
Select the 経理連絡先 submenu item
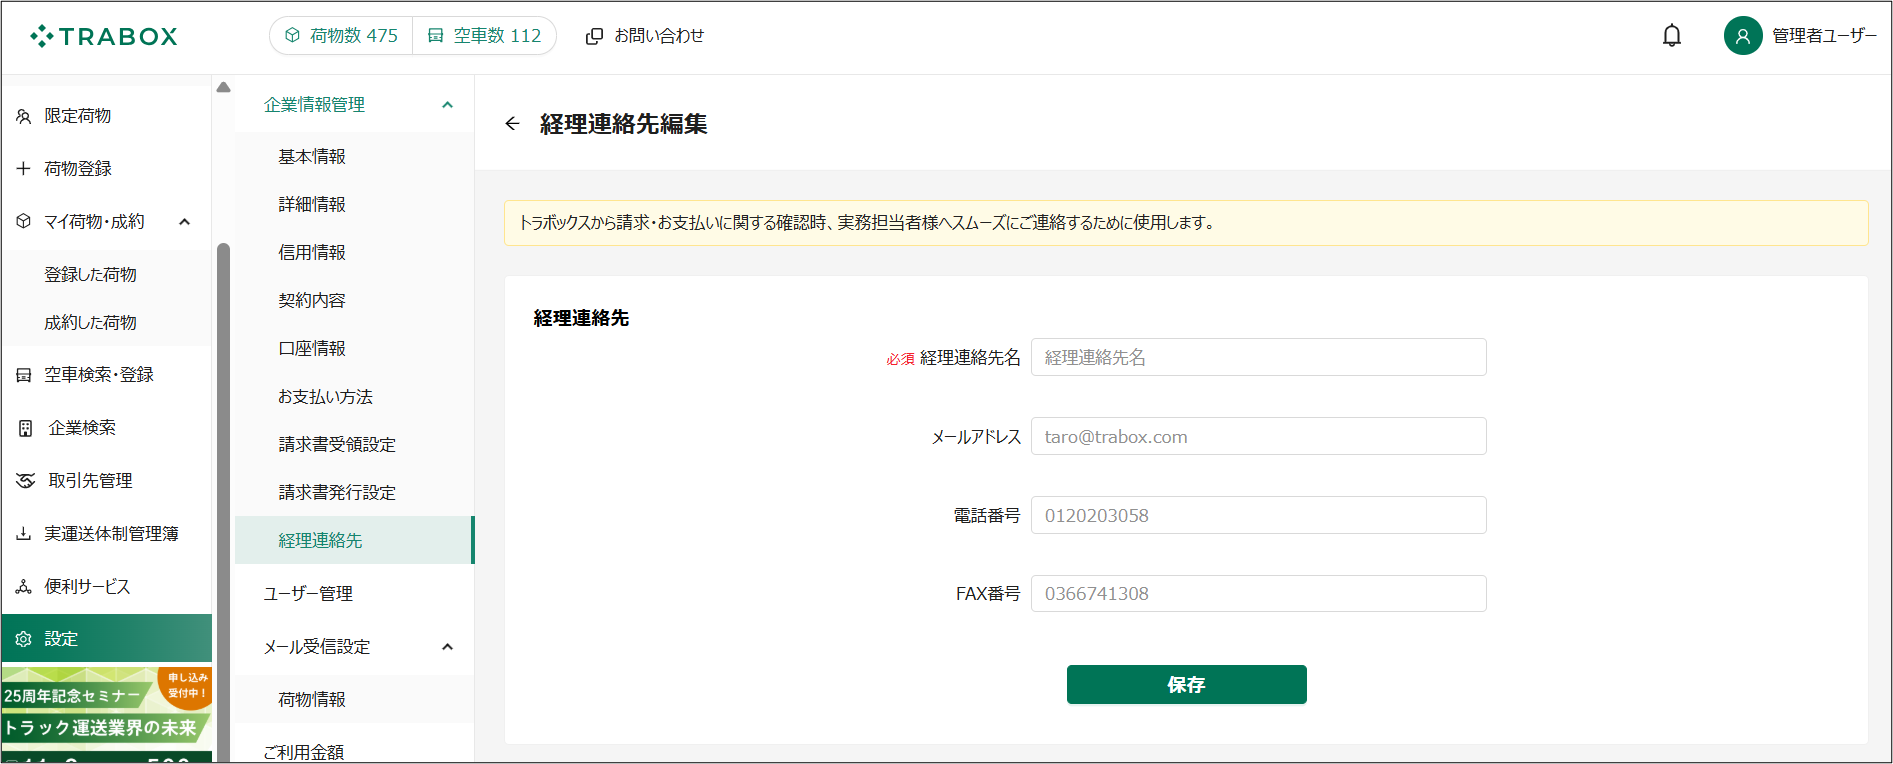point(354,540)
